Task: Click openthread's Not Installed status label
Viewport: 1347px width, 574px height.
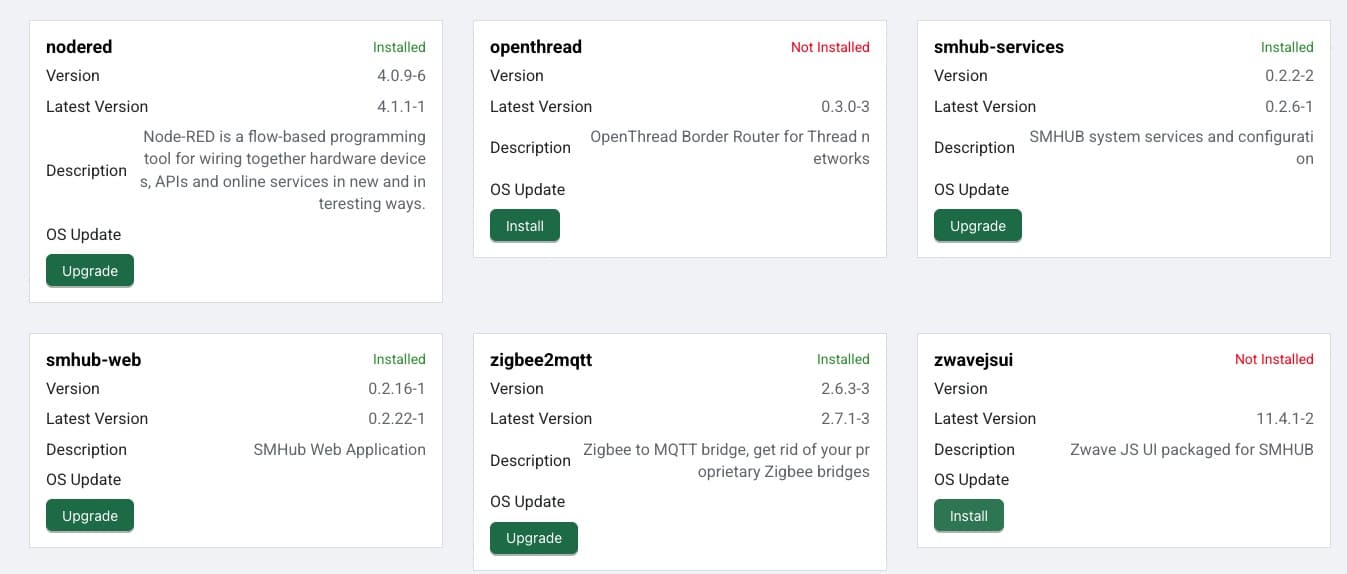Action: click(830, 47)
